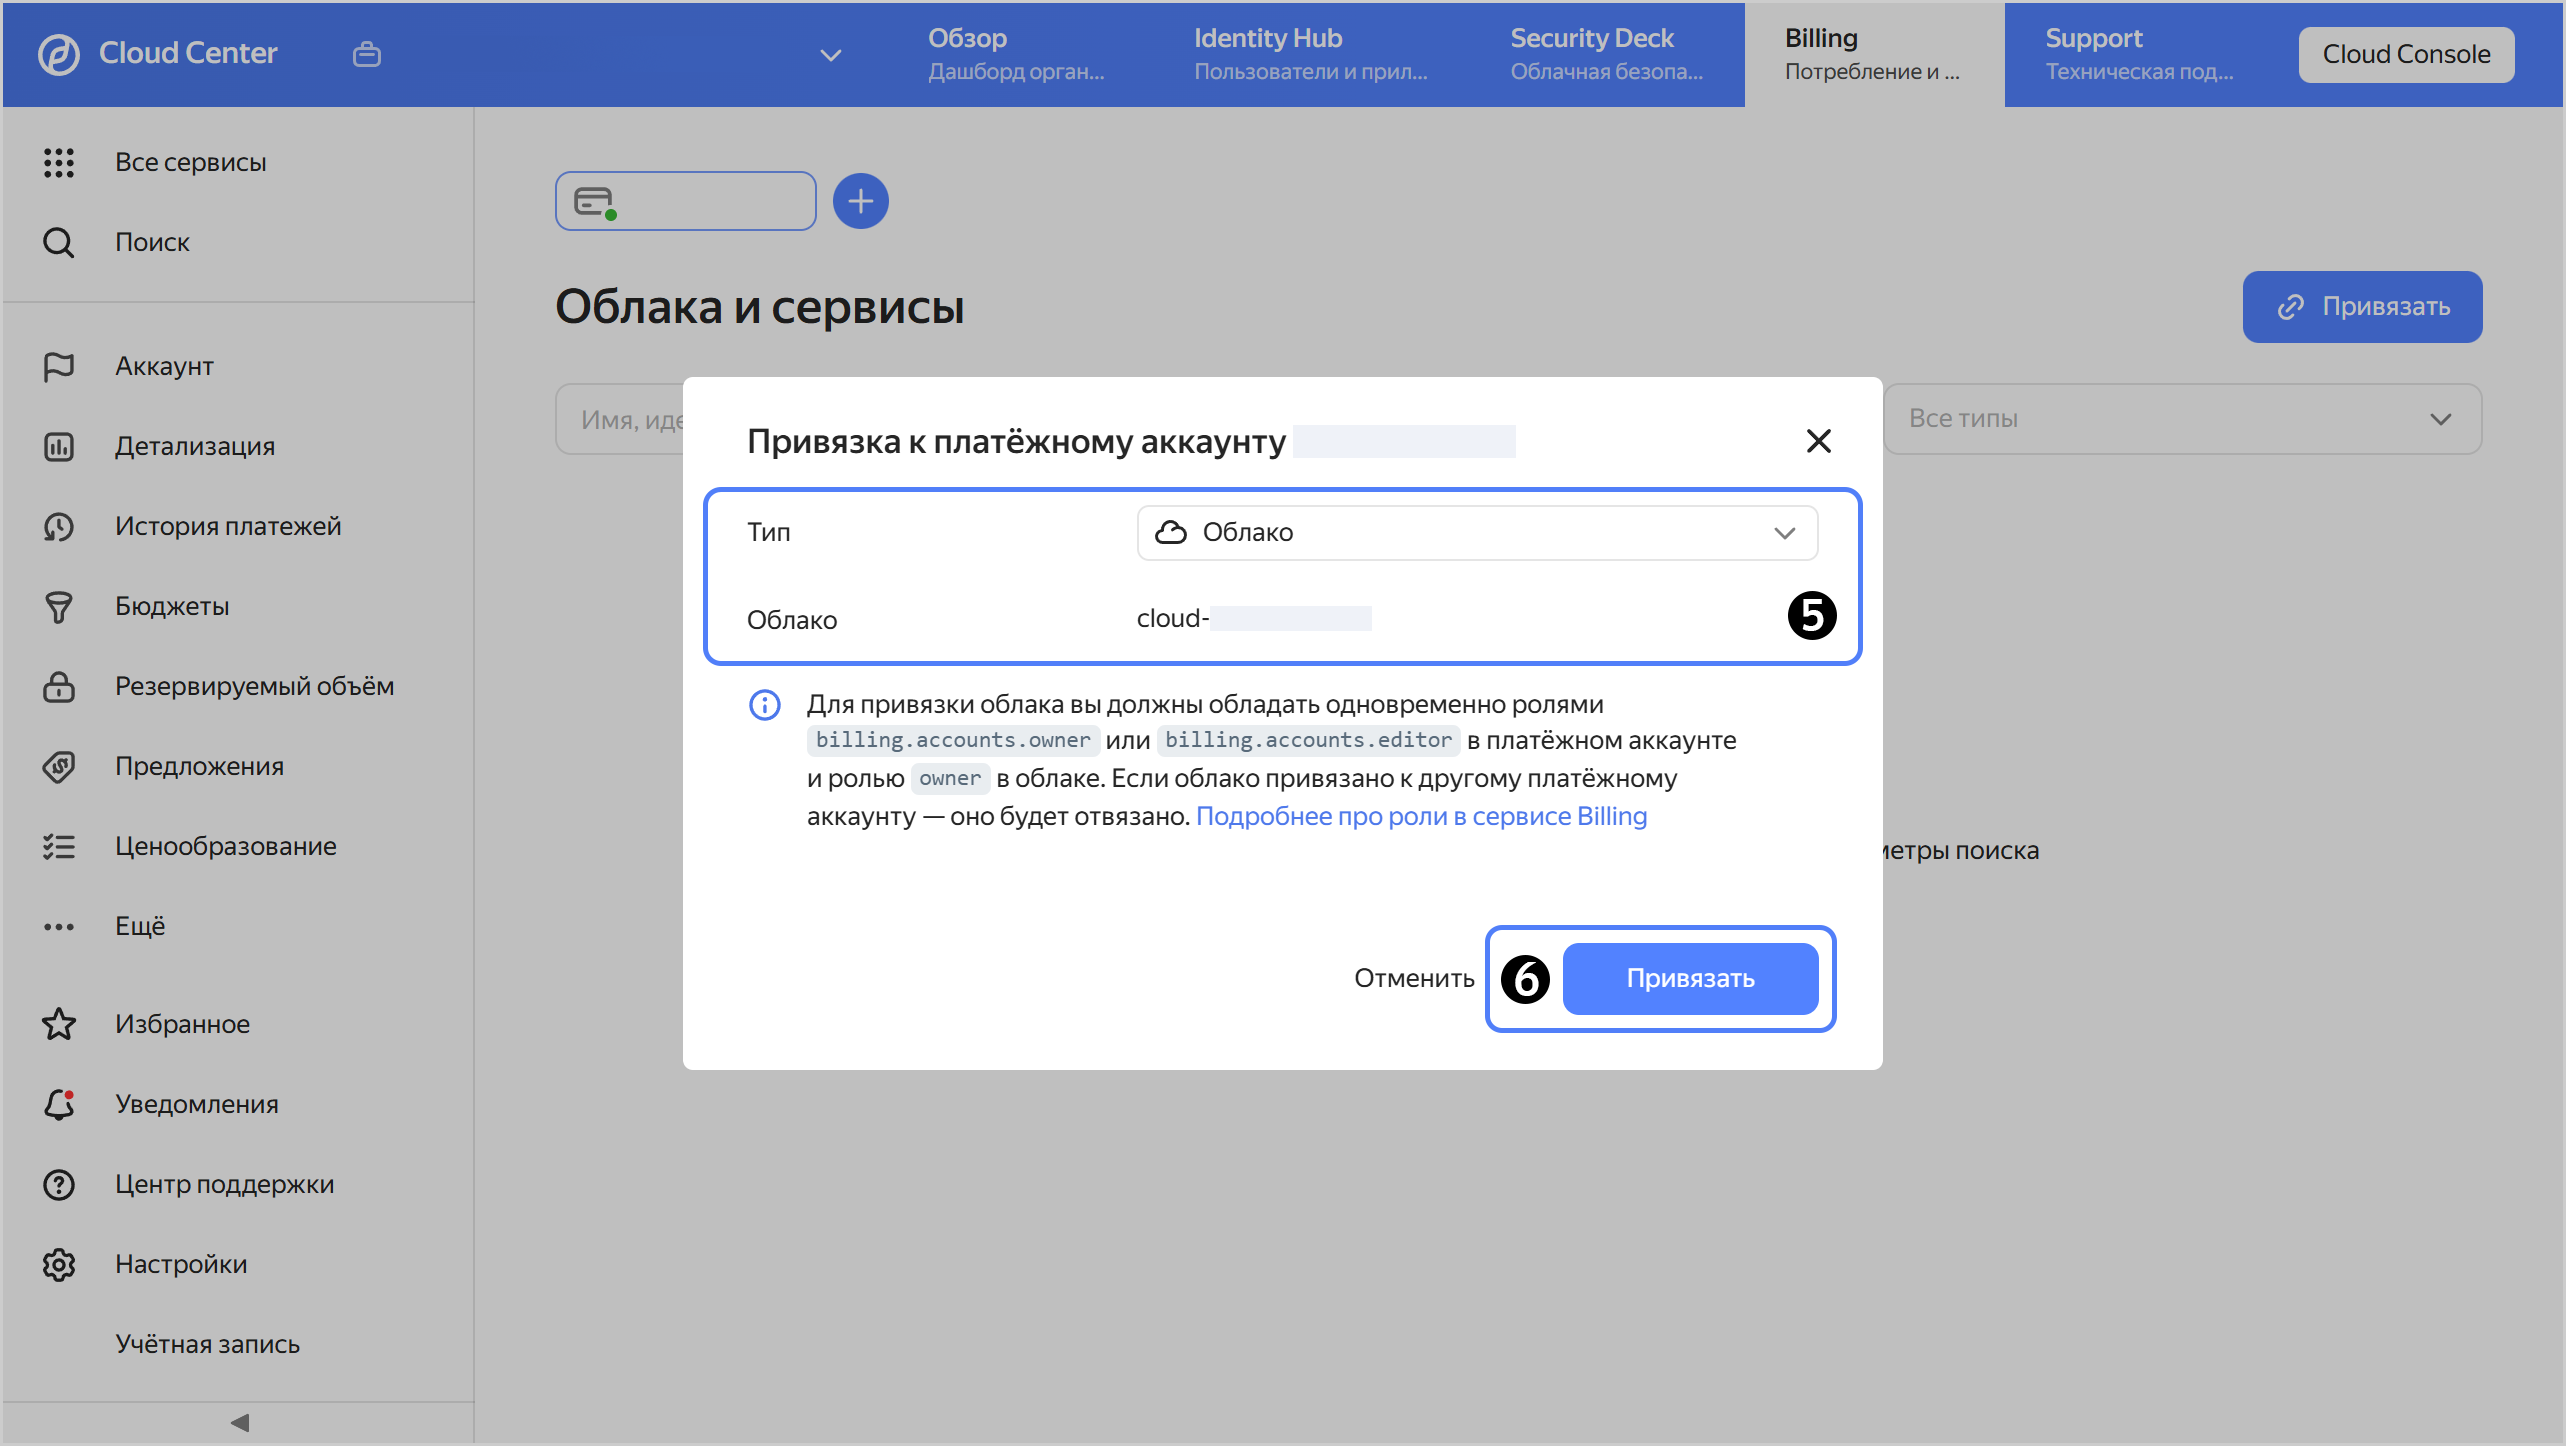Select the Поиск magnifier icon in sidebar
Screen dimensions: 2566x1446
[x=59, y=242]
